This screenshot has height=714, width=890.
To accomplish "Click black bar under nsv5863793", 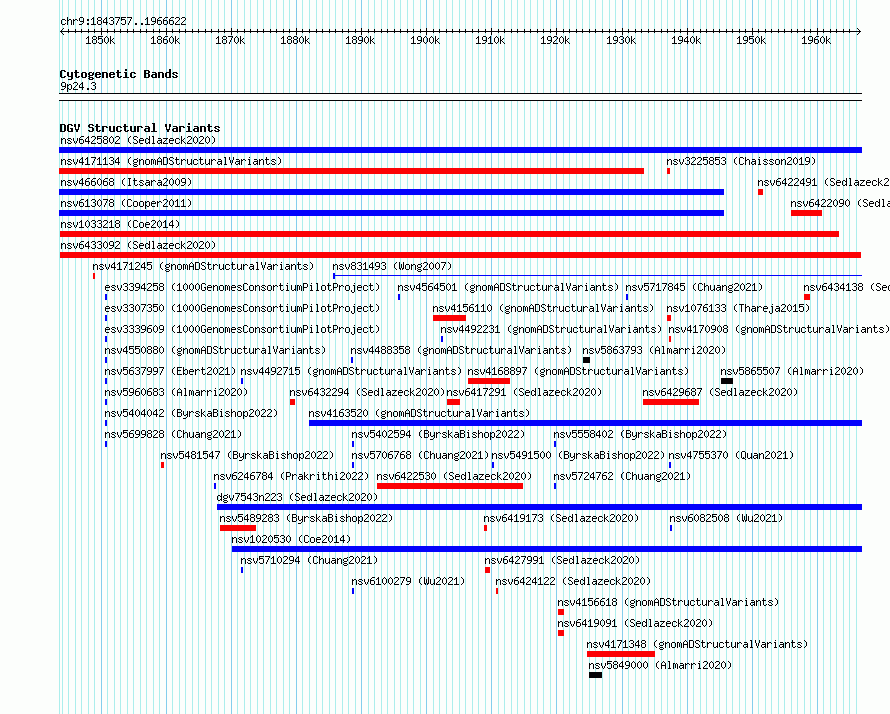I will tap(586, 360).
